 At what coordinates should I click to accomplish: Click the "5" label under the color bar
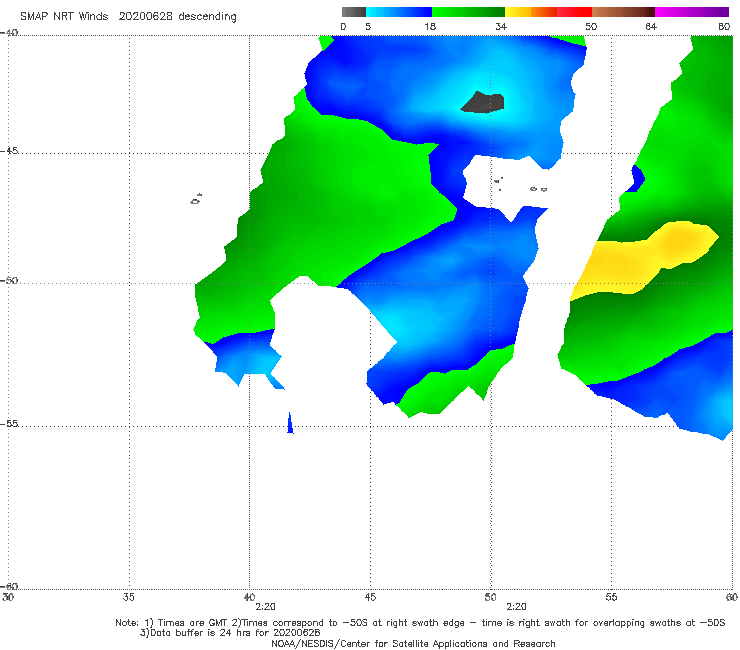tap(368, 26)
